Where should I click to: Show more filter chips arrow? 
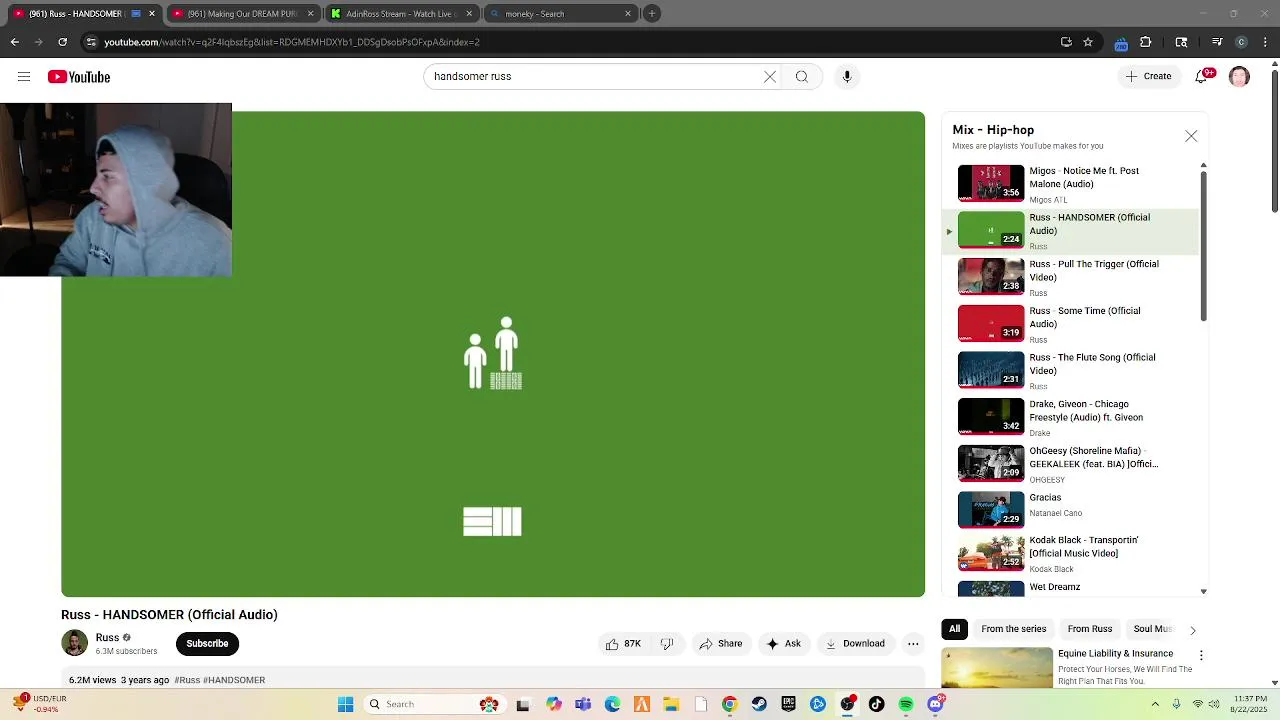coord(1192,630)
